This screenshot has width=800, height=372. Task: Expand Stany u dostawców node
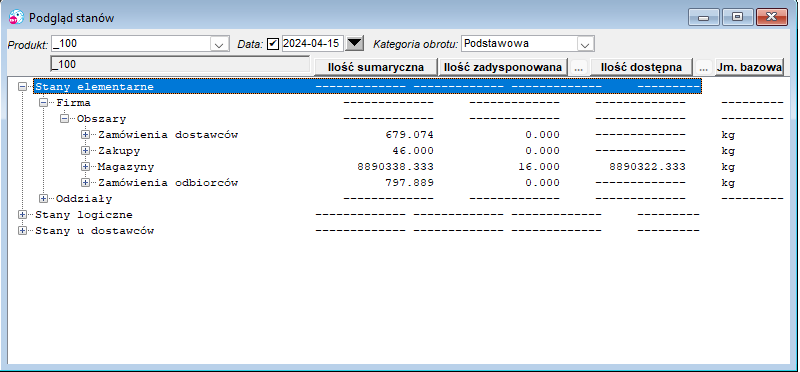22,231
